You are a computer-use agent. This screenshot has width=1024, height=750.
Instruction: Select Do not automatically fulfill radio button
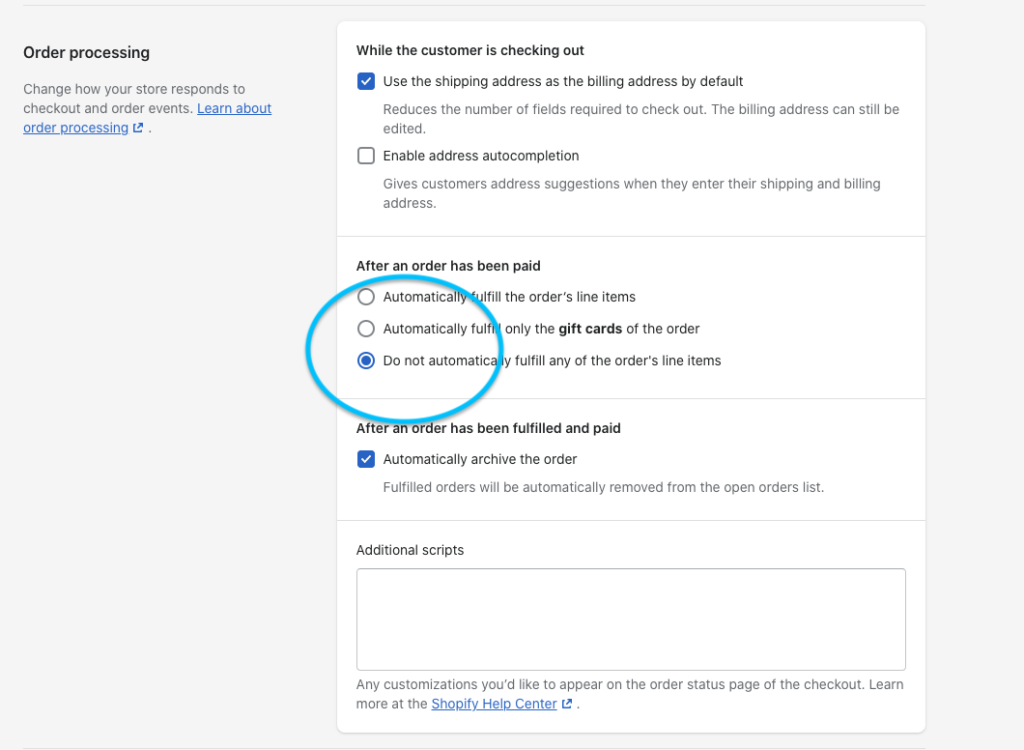[x=366, y=361]
